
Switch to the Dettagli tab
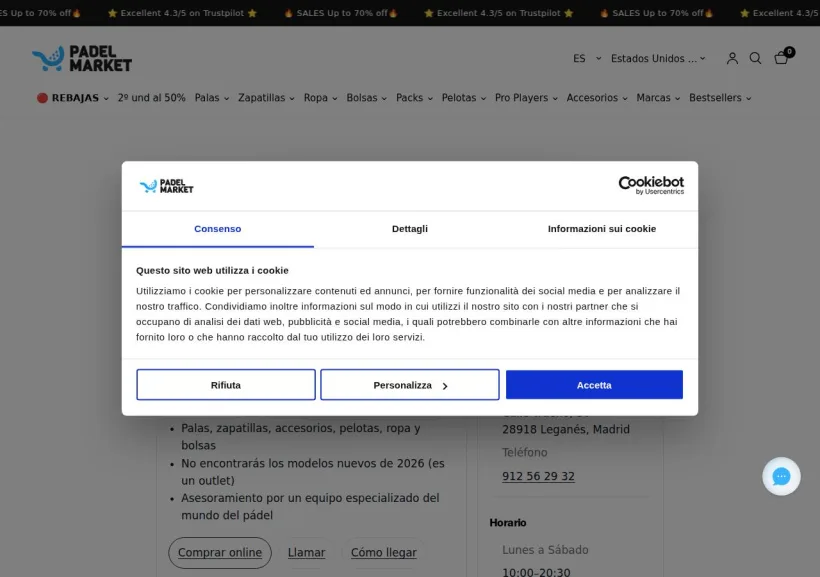[x=409, y=229]
